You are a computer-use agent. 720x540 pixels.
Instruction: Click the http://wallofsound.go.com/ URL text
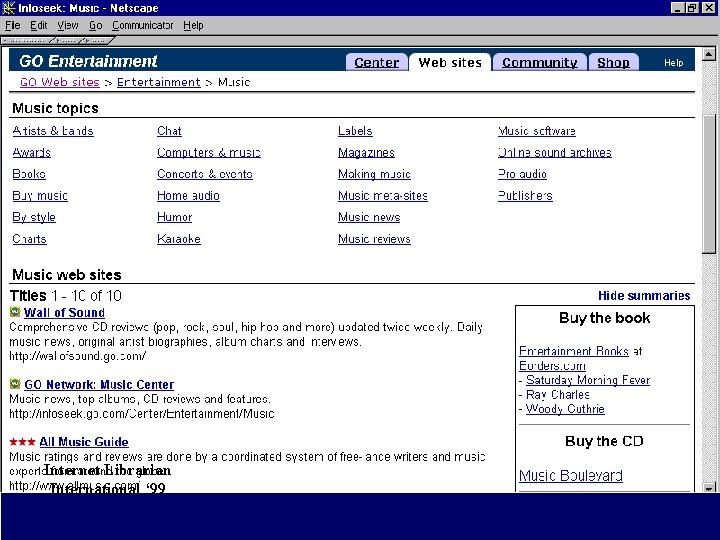(x=78, y=356)
